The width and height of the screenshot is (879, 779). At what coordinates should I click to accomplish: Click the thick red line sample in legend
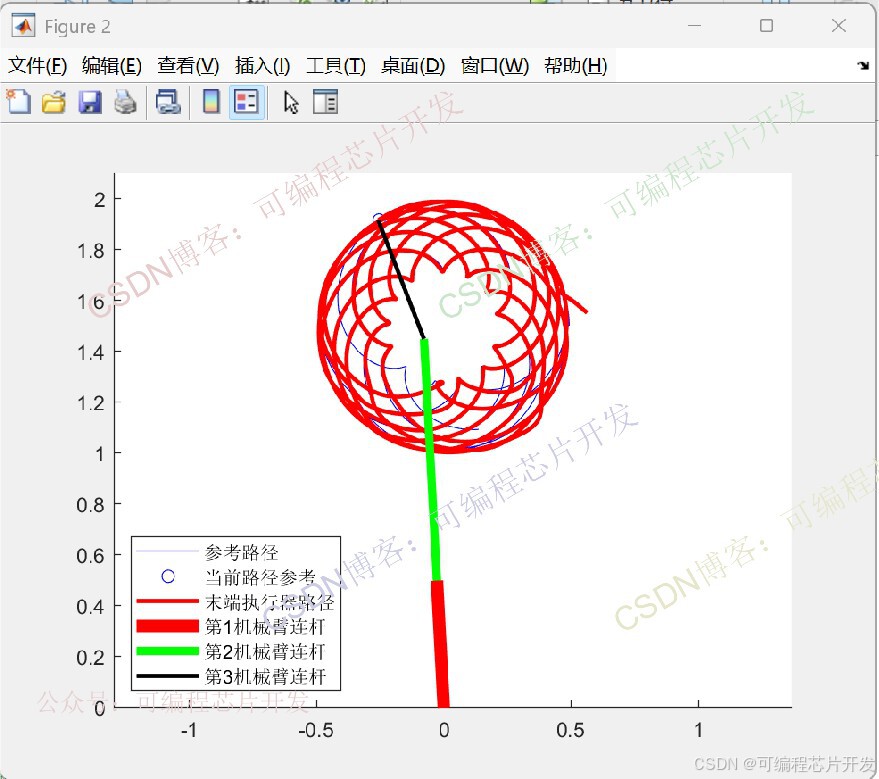click(x=168, y=626)
